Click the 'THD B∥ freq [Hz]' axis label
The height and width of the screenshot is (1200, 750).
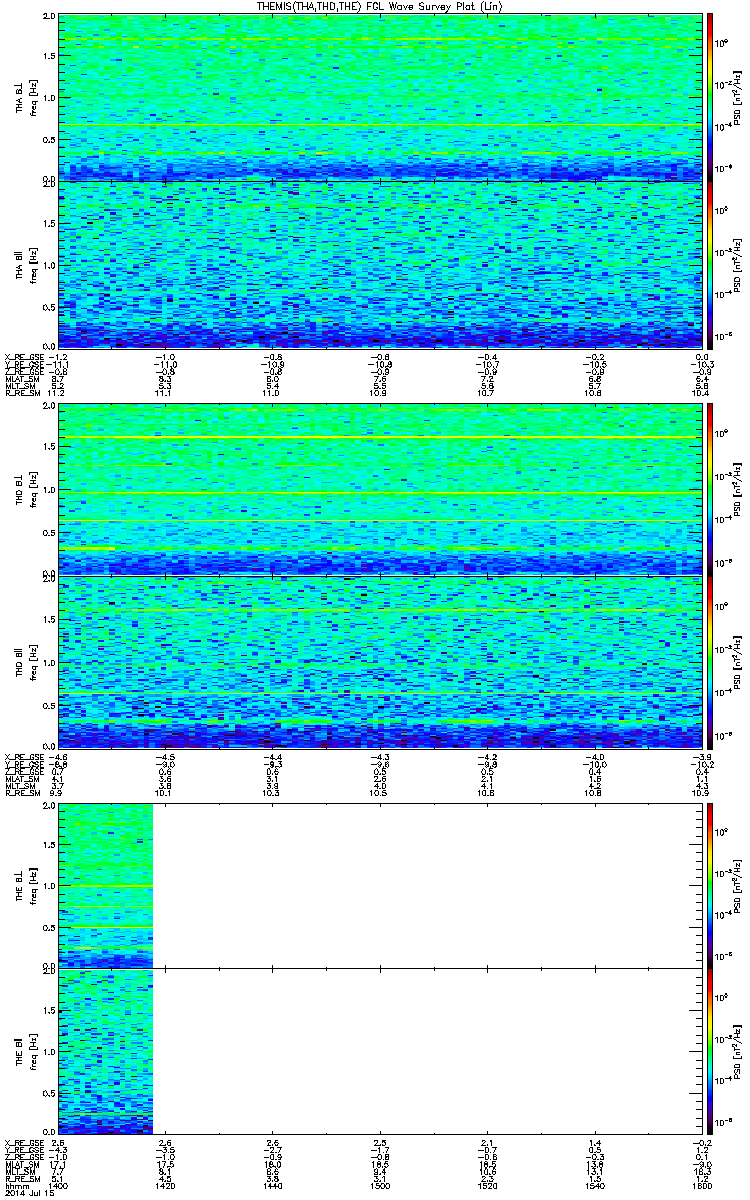25,661
